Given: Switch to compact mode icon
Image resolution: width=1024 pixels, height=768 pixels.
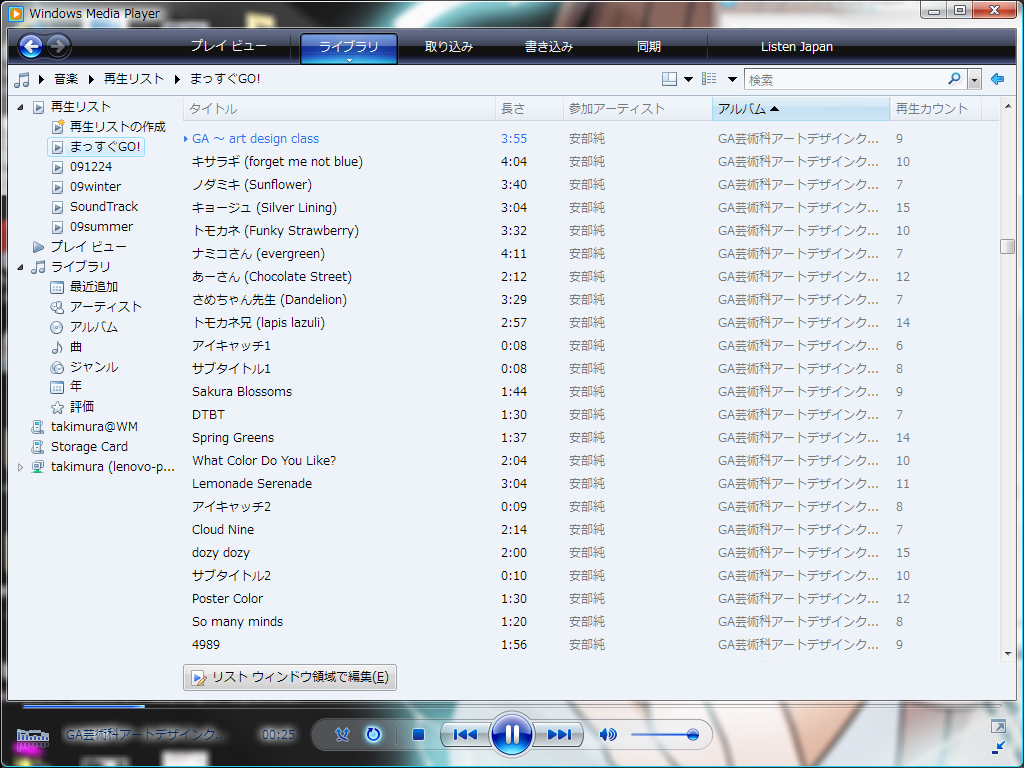Looking at the screenshot, I should tap(998, 746).
